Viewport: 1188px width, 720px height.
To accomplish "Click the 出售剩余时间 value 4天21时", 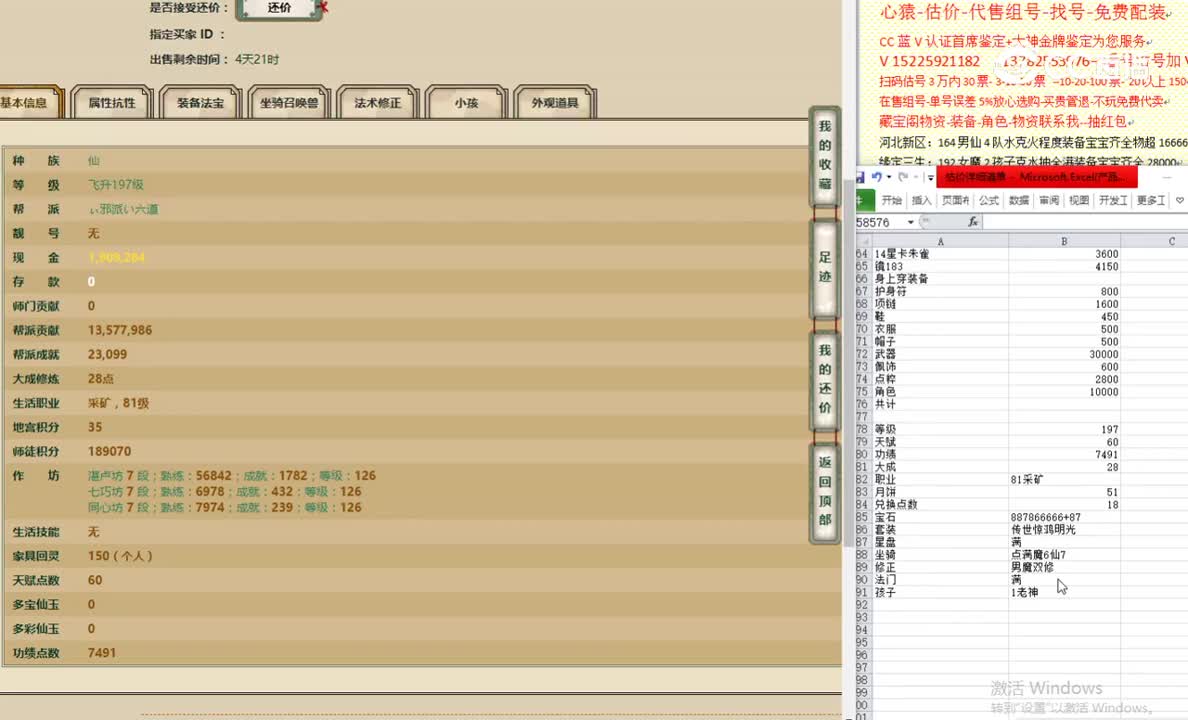I will click(257, 59).
